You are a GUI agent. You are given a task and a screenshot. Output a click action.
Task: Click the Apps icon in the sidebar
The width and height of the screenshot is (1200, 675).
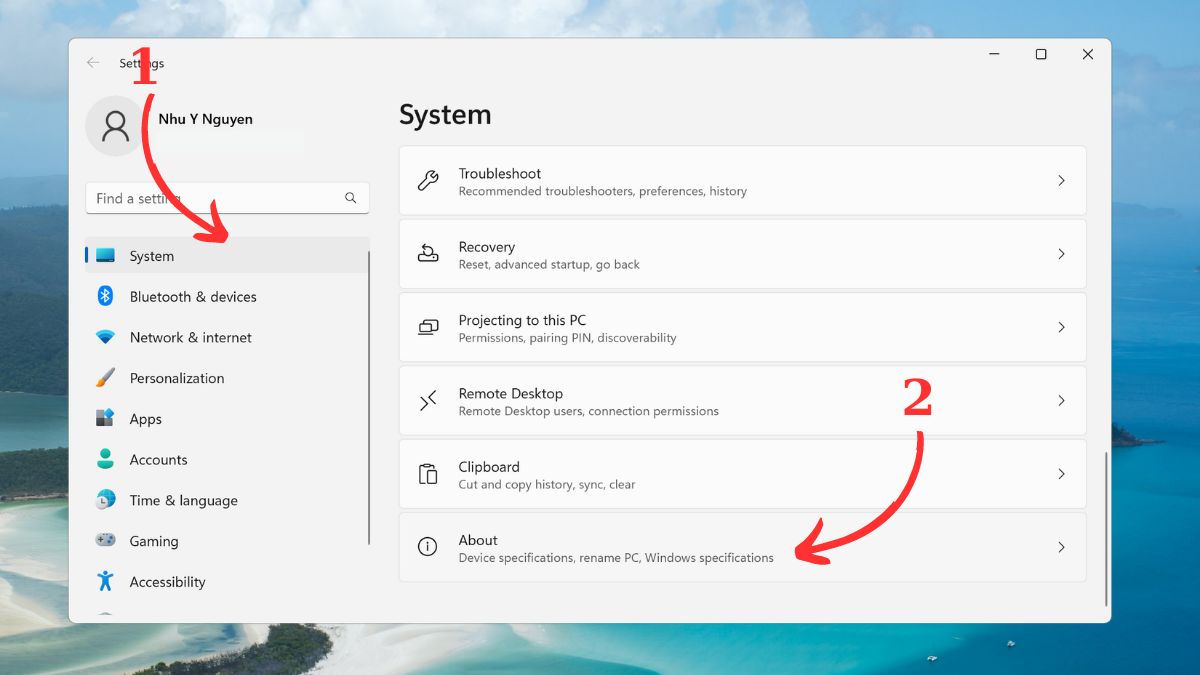tap(105, 419)
